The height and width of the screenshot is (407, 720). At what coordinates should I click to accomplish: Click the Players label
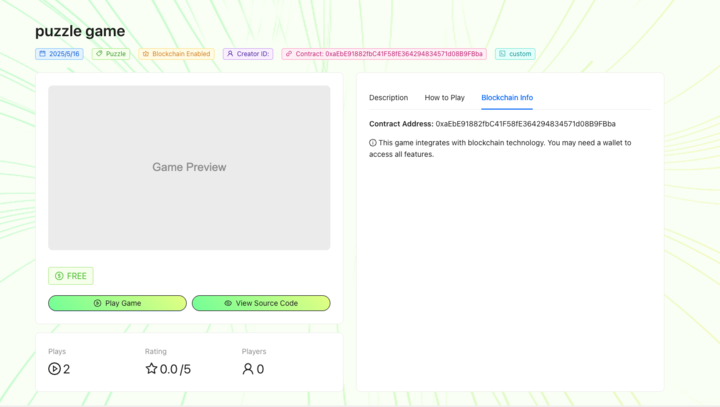click(254, 351)
